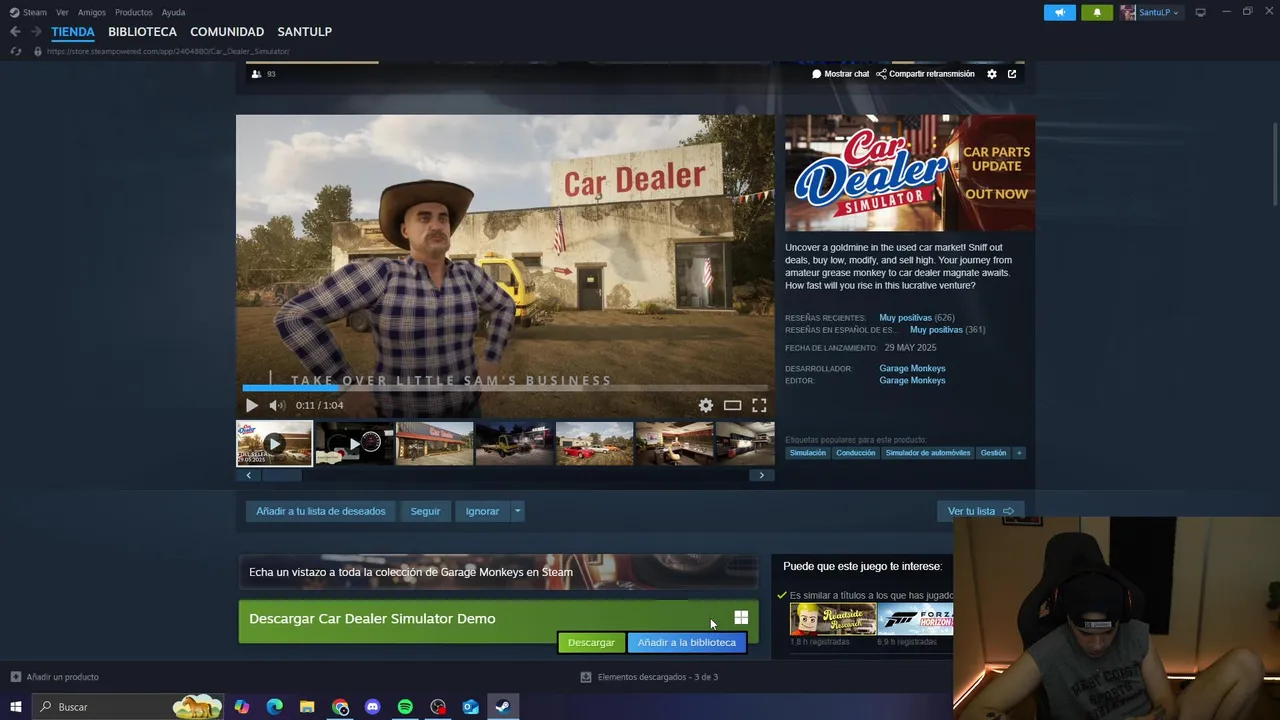Viewport: 1280px width, 720px height.
Task: Click the Mostrar chat option
Action: (x=840, y=74)
